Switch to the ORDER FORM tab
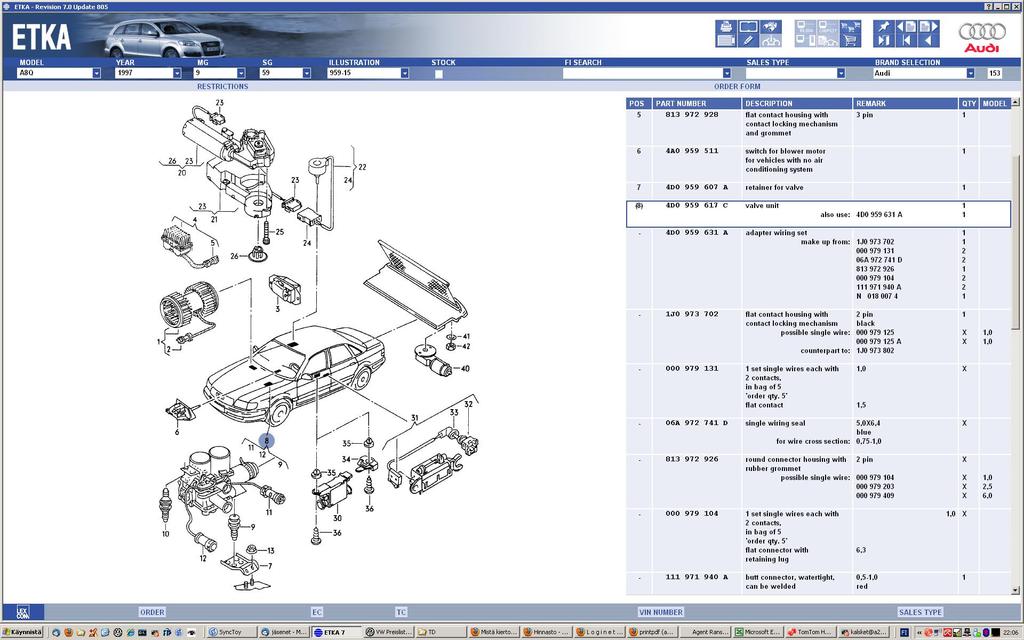Image resolution: width=1024 pixels, height=640 pixels. pos(737,86)
